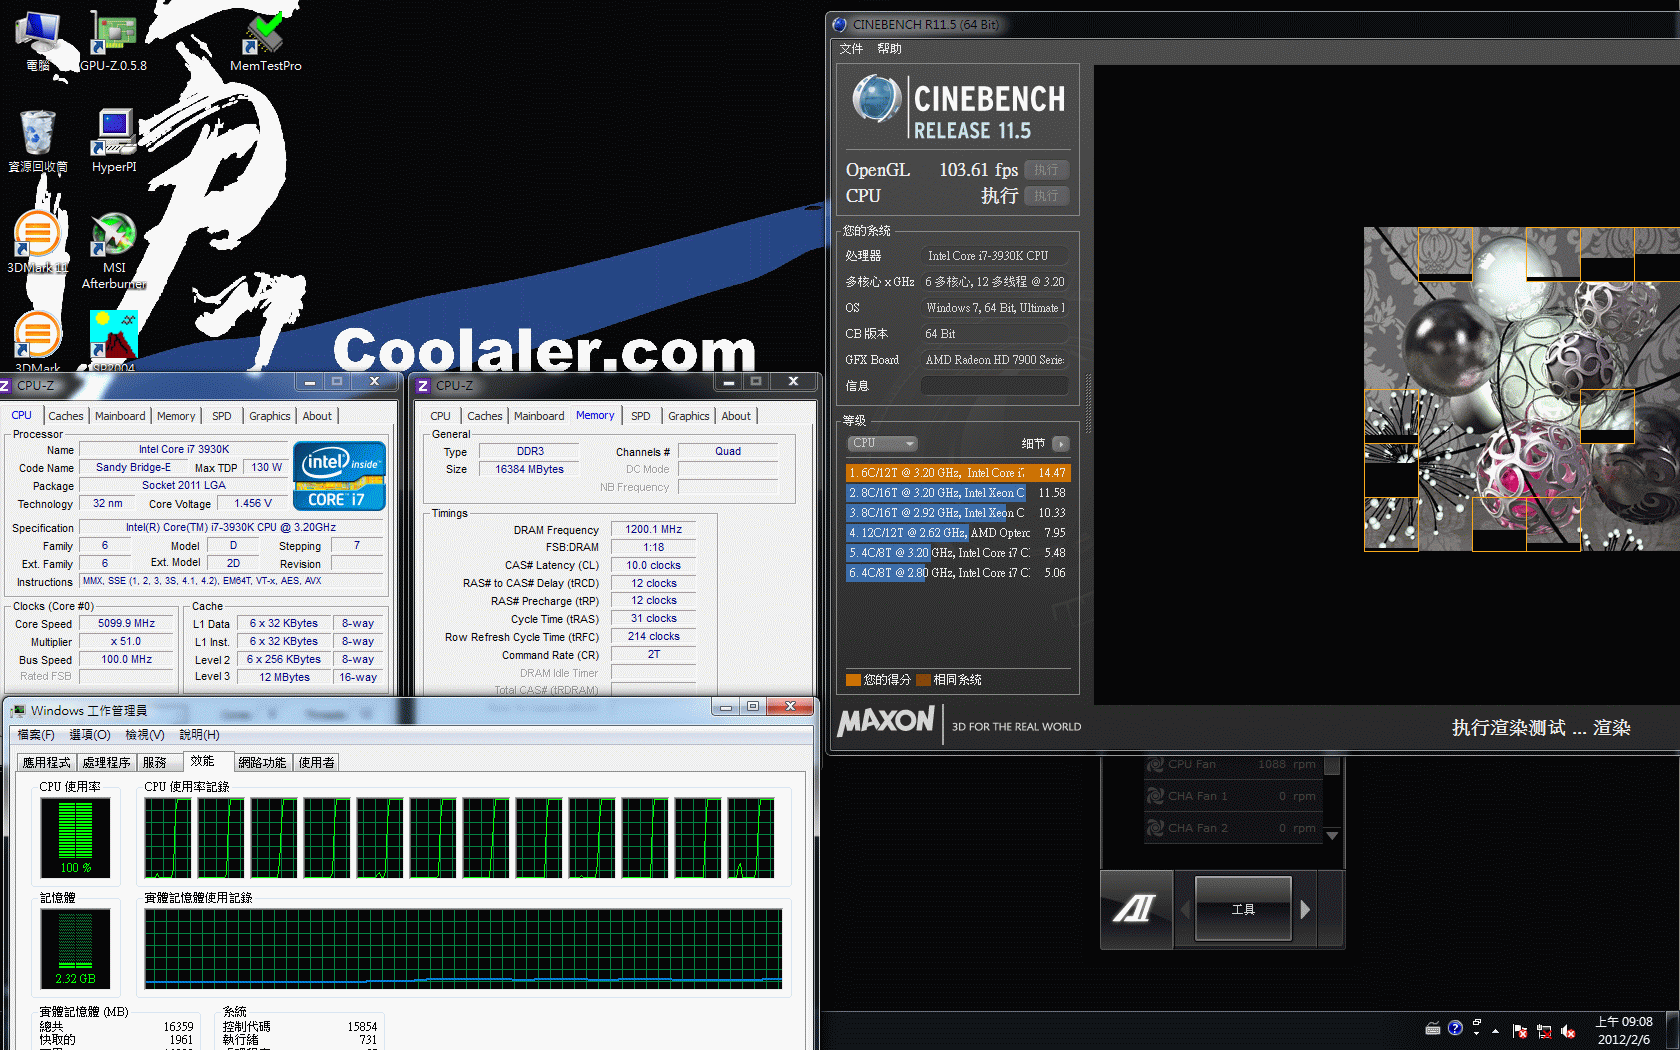Open Task Manager Help menu
This screenshot has width=1680, height=1050.
pyautogui.click(x=199, y=734)
